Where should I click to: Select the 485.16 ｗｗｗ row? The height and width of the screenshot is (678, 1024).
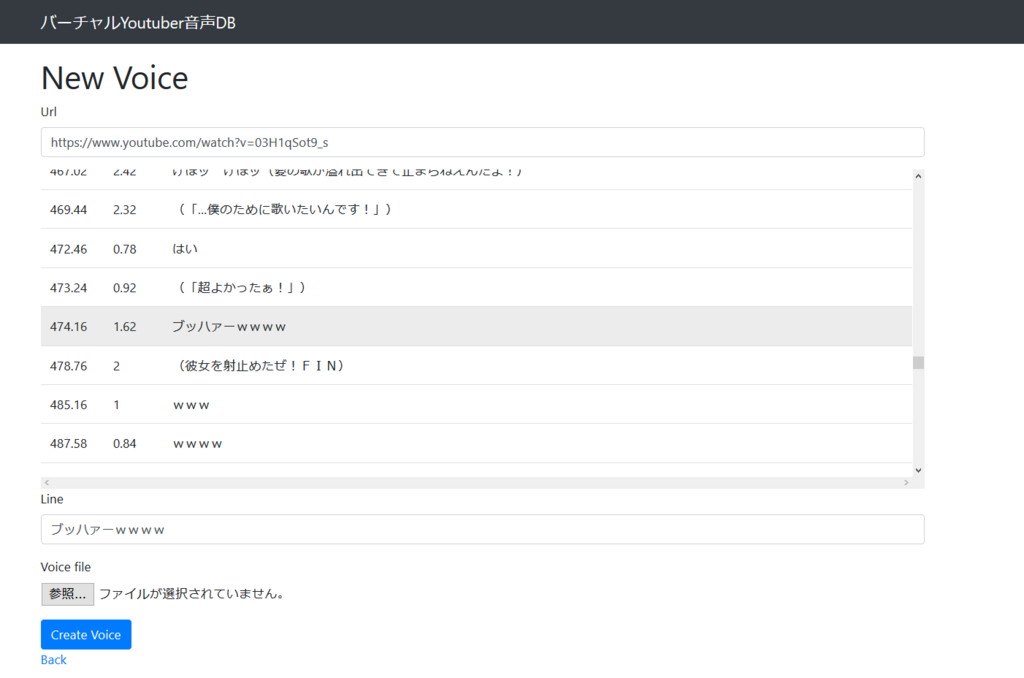[x=476, y=404]
